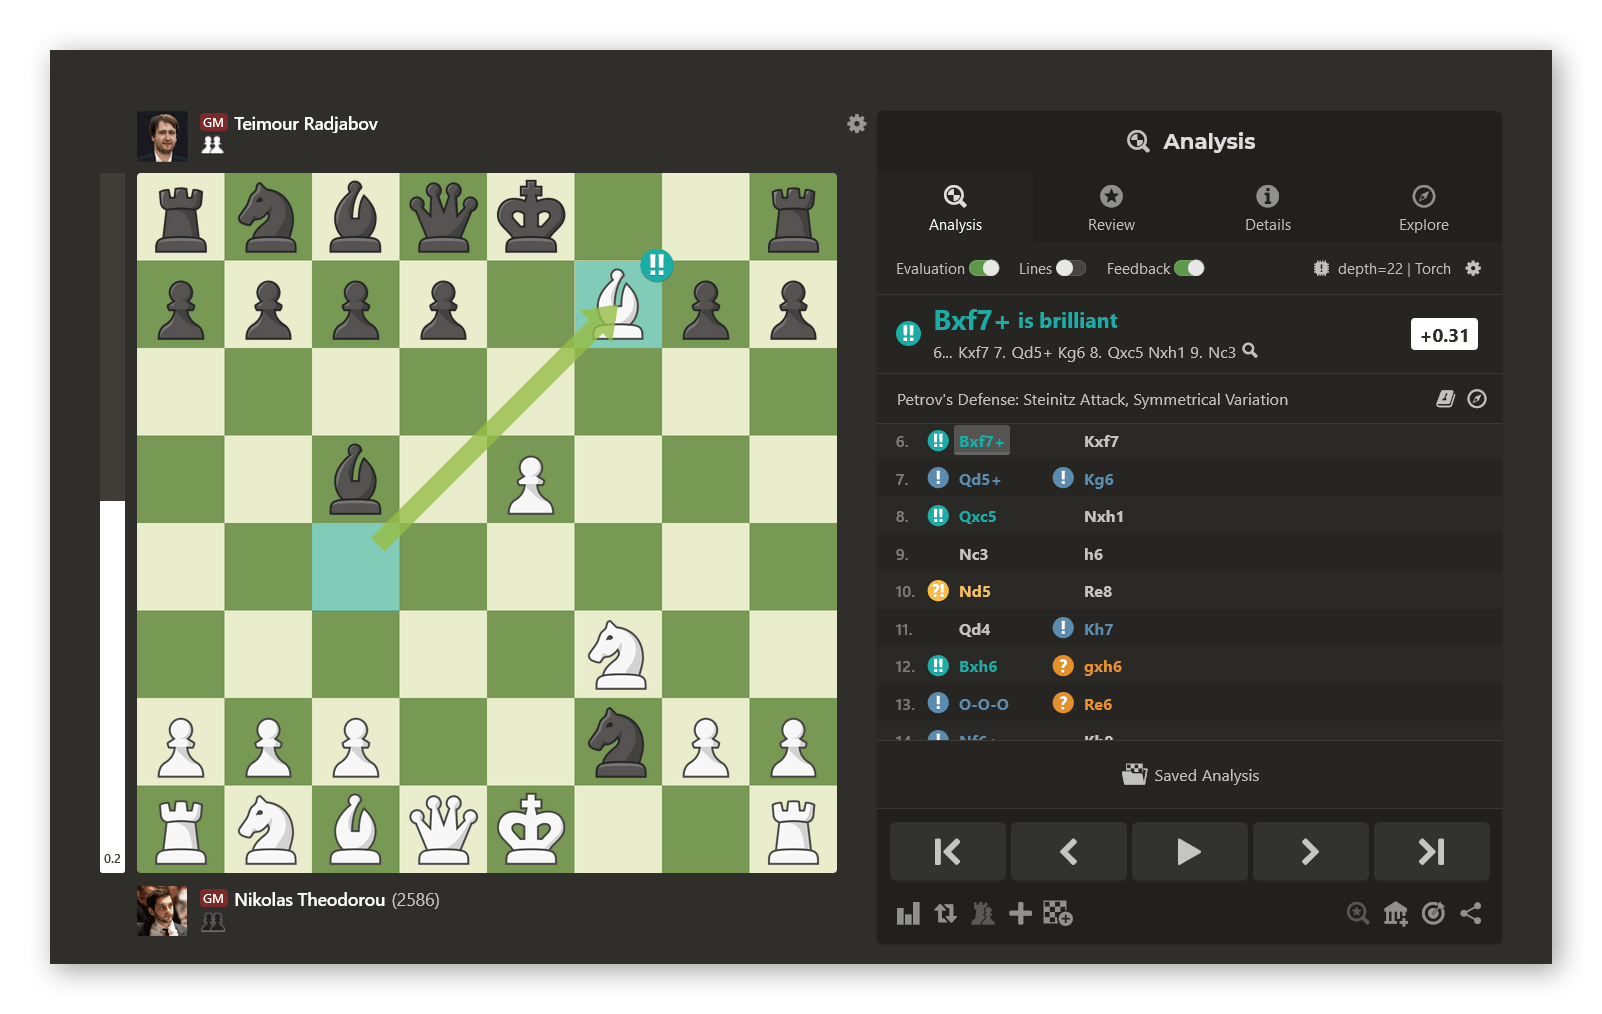Click the magnifier next to the suggested line
The image size is (1602, 1014).
tap(1250, 351)
